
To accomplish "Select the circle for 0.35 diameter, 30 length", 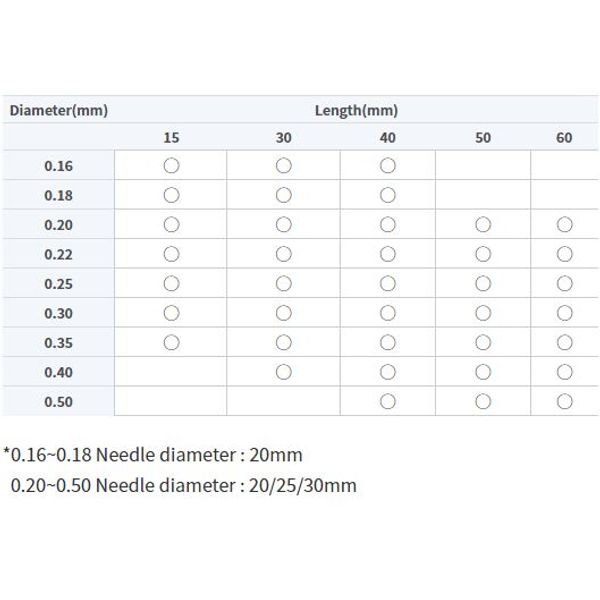I will 284,342.
